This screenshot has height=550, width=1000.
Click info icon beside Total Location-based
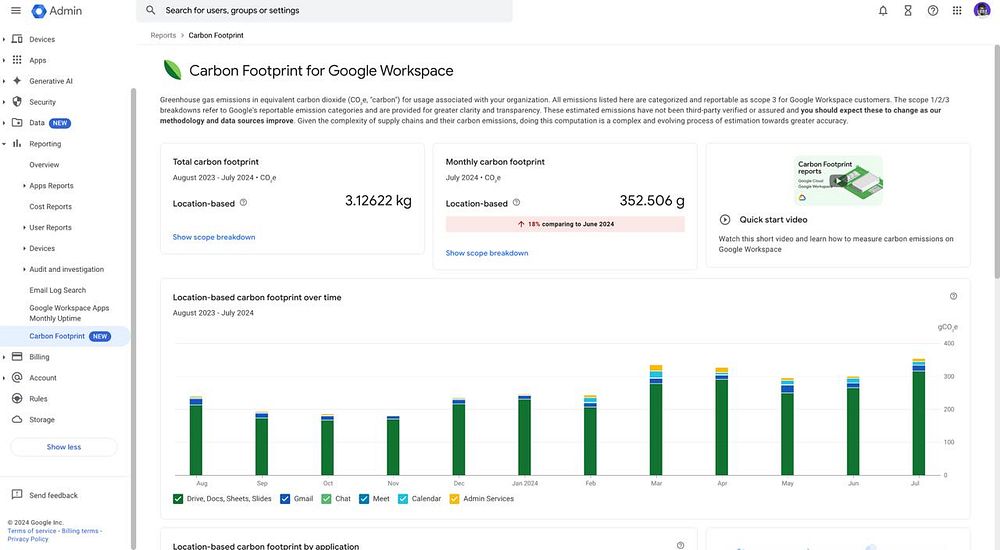[244, 203]
